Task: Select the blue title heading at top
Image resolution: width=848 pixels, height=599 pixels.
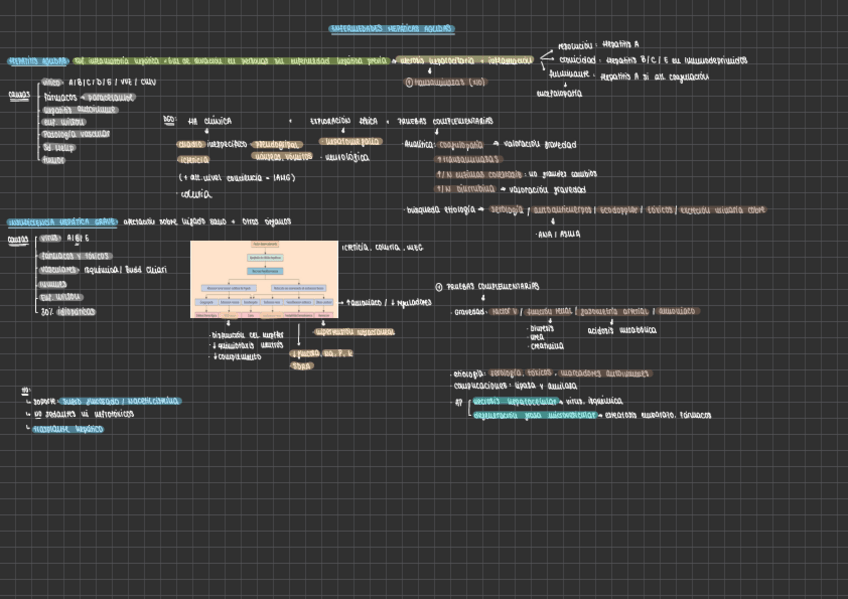Action: tap(392, 29)
